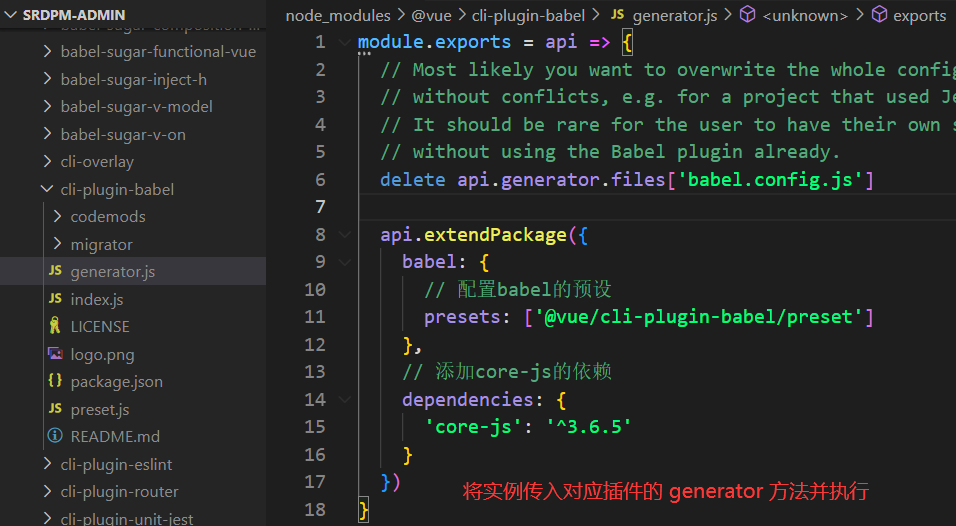This screenshot has height=526, width=956.
Task: Click the braces icon beside package.json
Action: (x=55, y=380)
